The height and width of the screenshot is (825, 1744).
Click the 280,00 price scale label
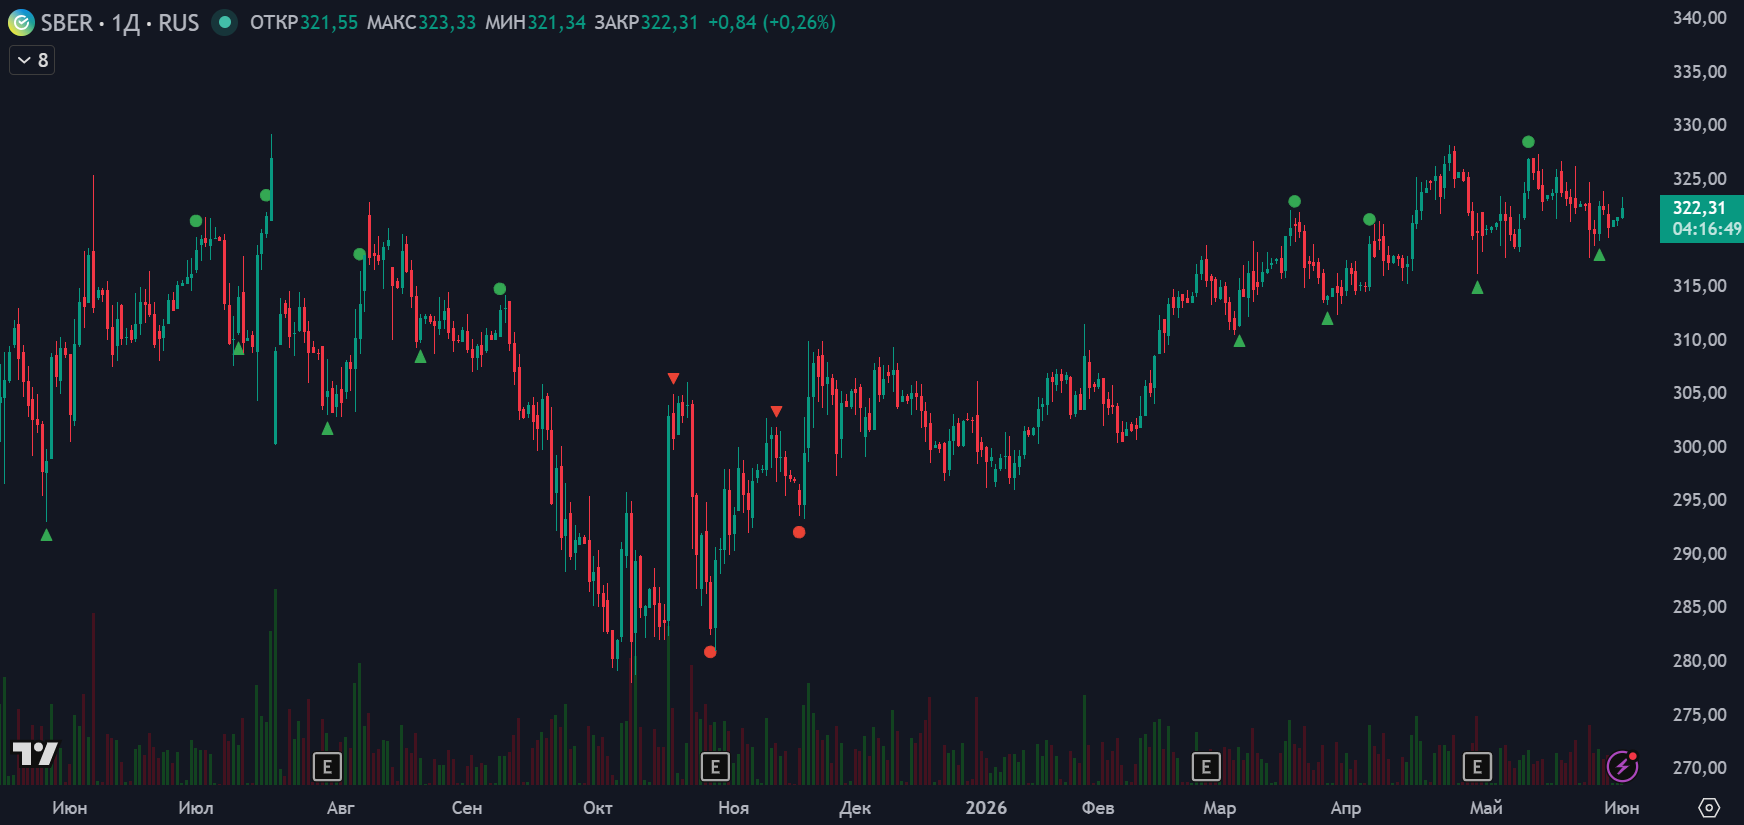(x=1699, y=661)
